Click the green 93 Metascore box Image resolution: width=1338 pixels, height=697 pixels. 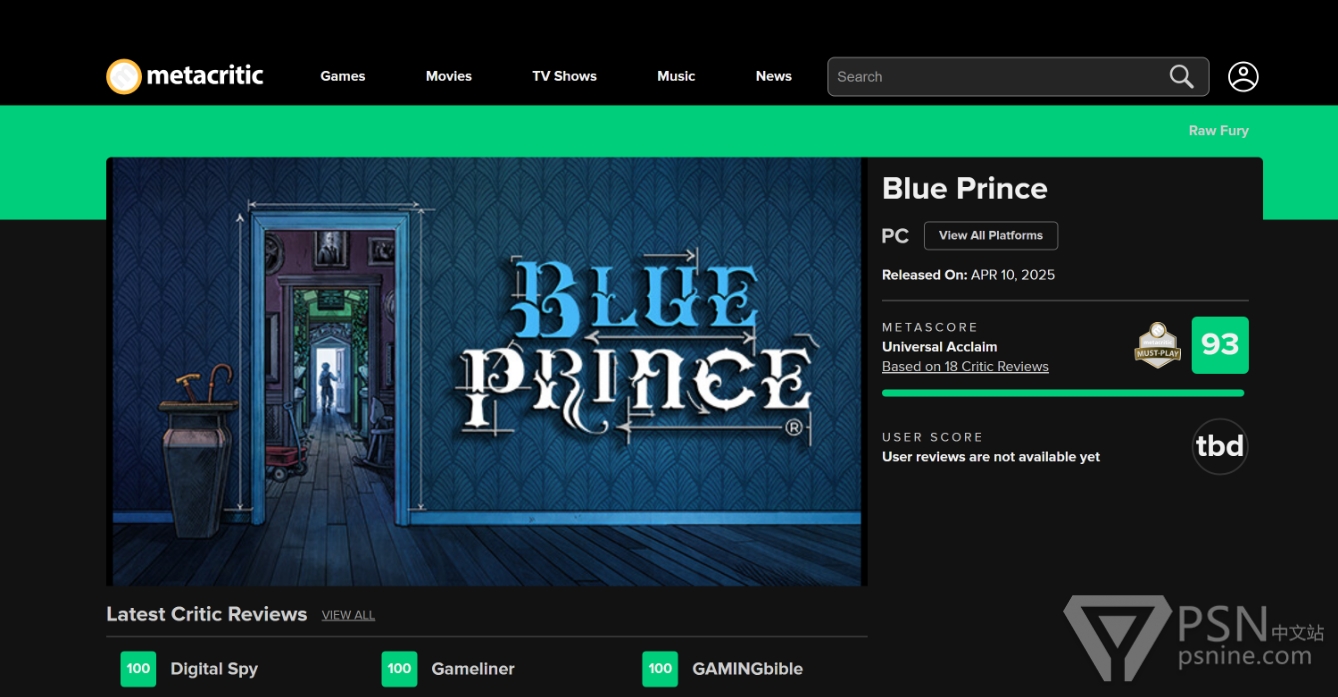tap(1220, 345)
